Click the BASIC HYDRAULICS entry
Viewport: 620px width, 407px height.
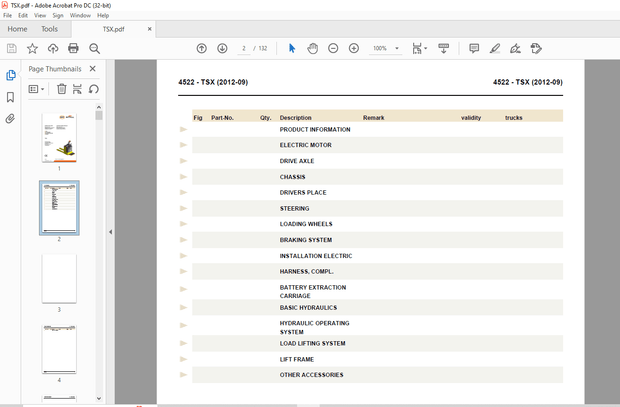[x=308, y=307]
